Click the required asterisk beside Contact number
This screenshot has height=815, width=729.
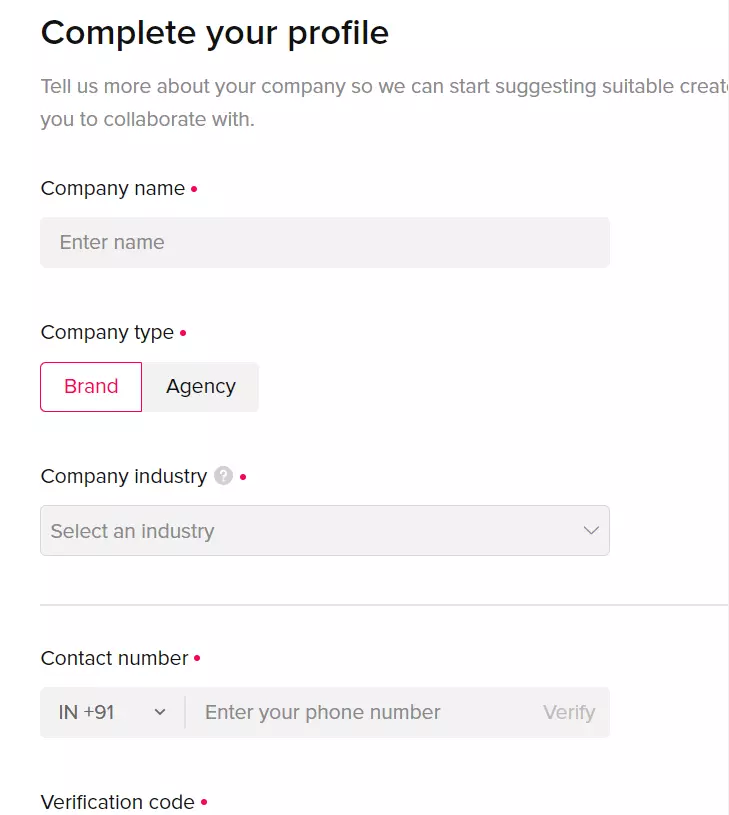(x=196, y=659)
